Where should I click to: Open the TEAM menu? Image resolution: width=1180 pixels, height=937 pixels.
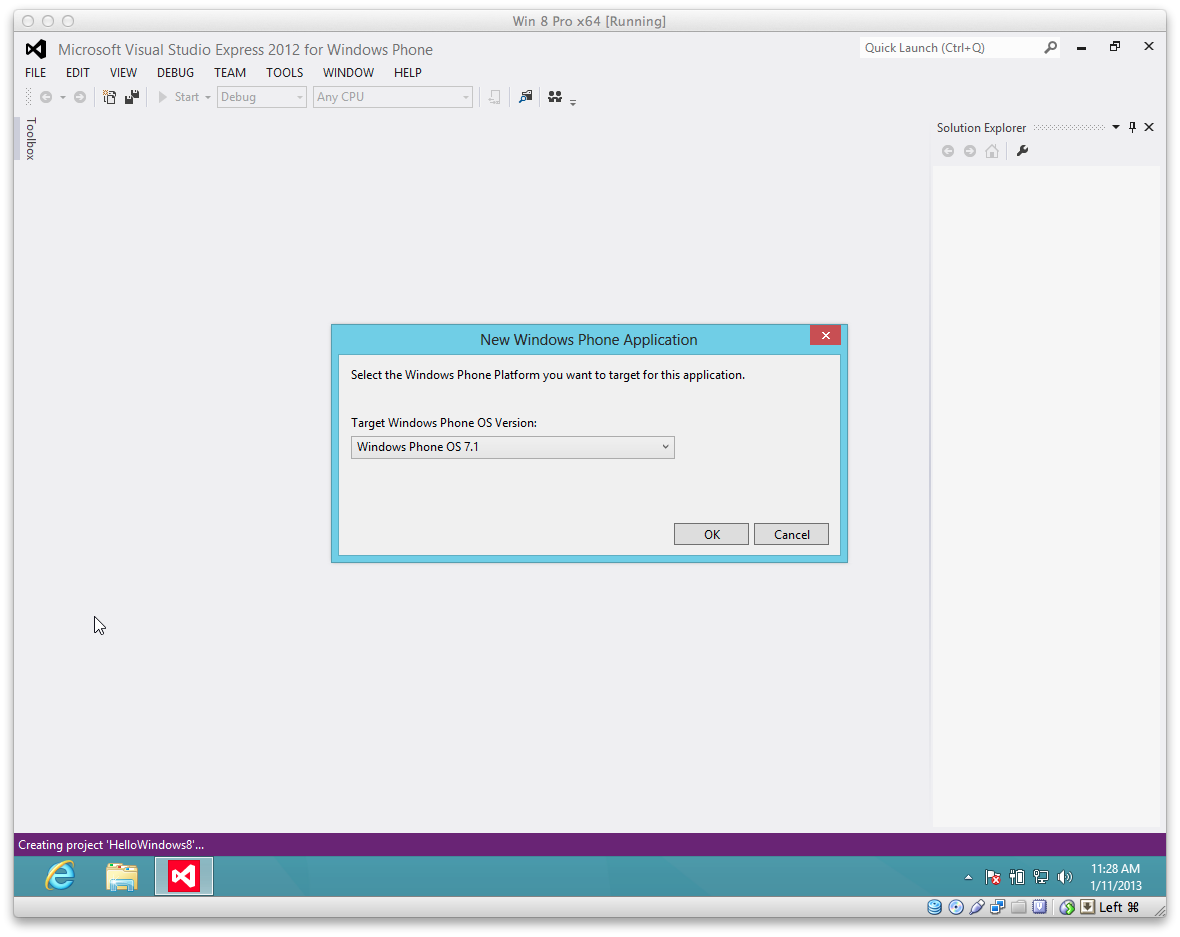[x=230, y=72]
